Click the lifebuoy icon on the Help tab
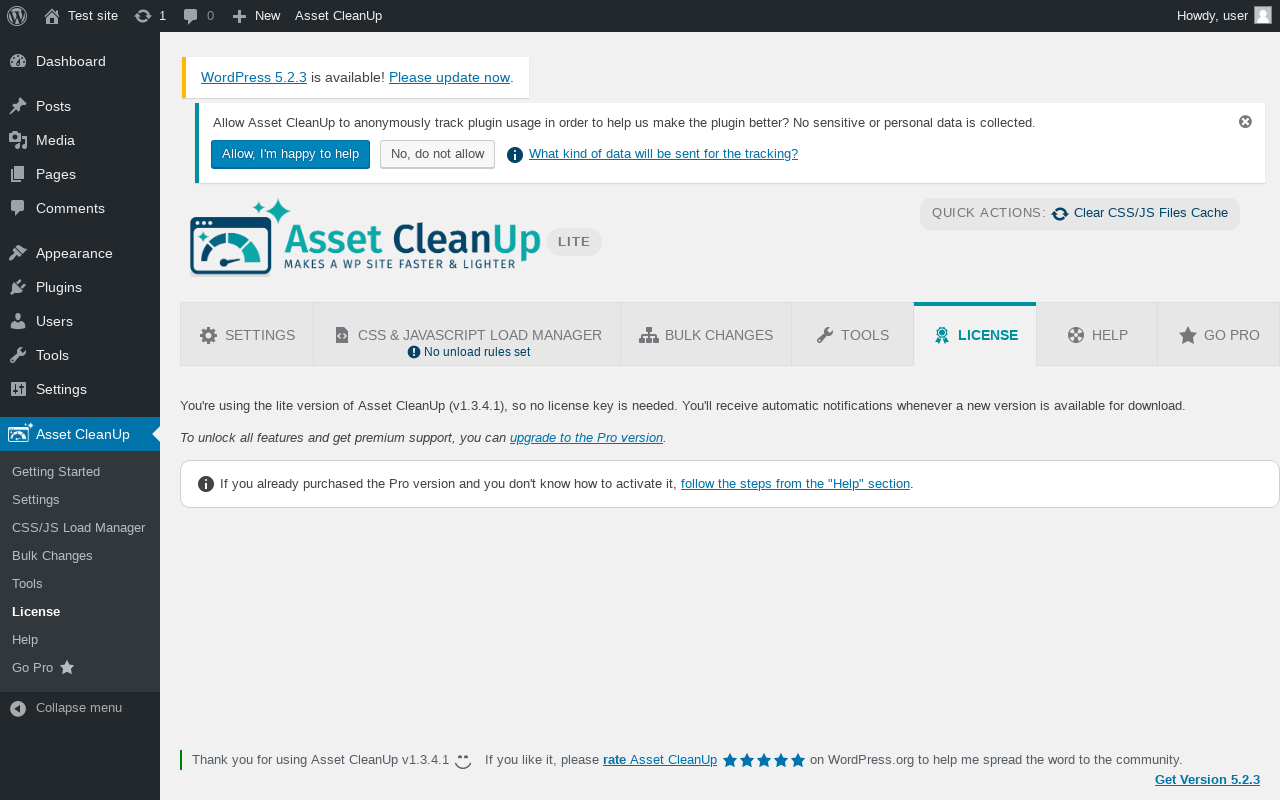 pyautogui.click(x=1076, y=335)
